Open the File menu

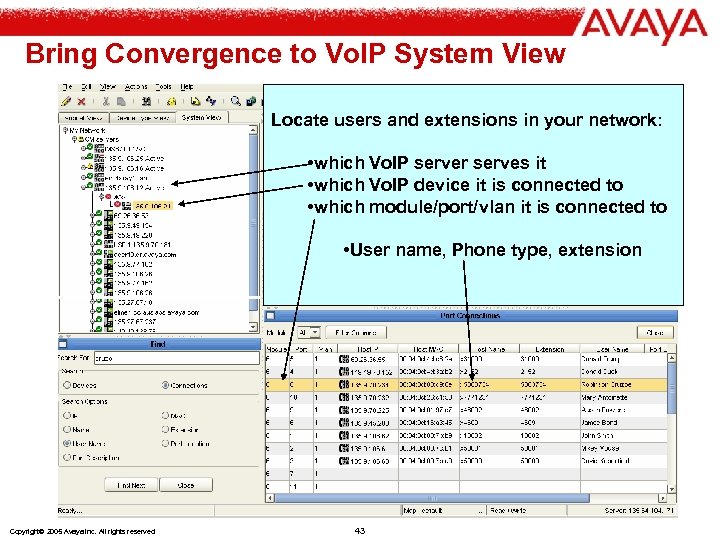click(68, 87)
